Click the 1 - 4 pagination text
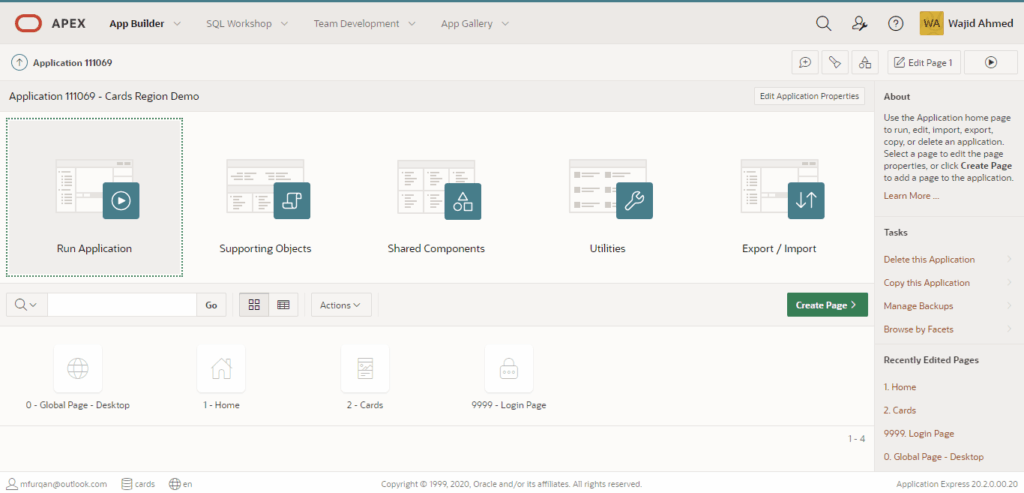Screen dimensions: 1024x493 coord(857,439)
